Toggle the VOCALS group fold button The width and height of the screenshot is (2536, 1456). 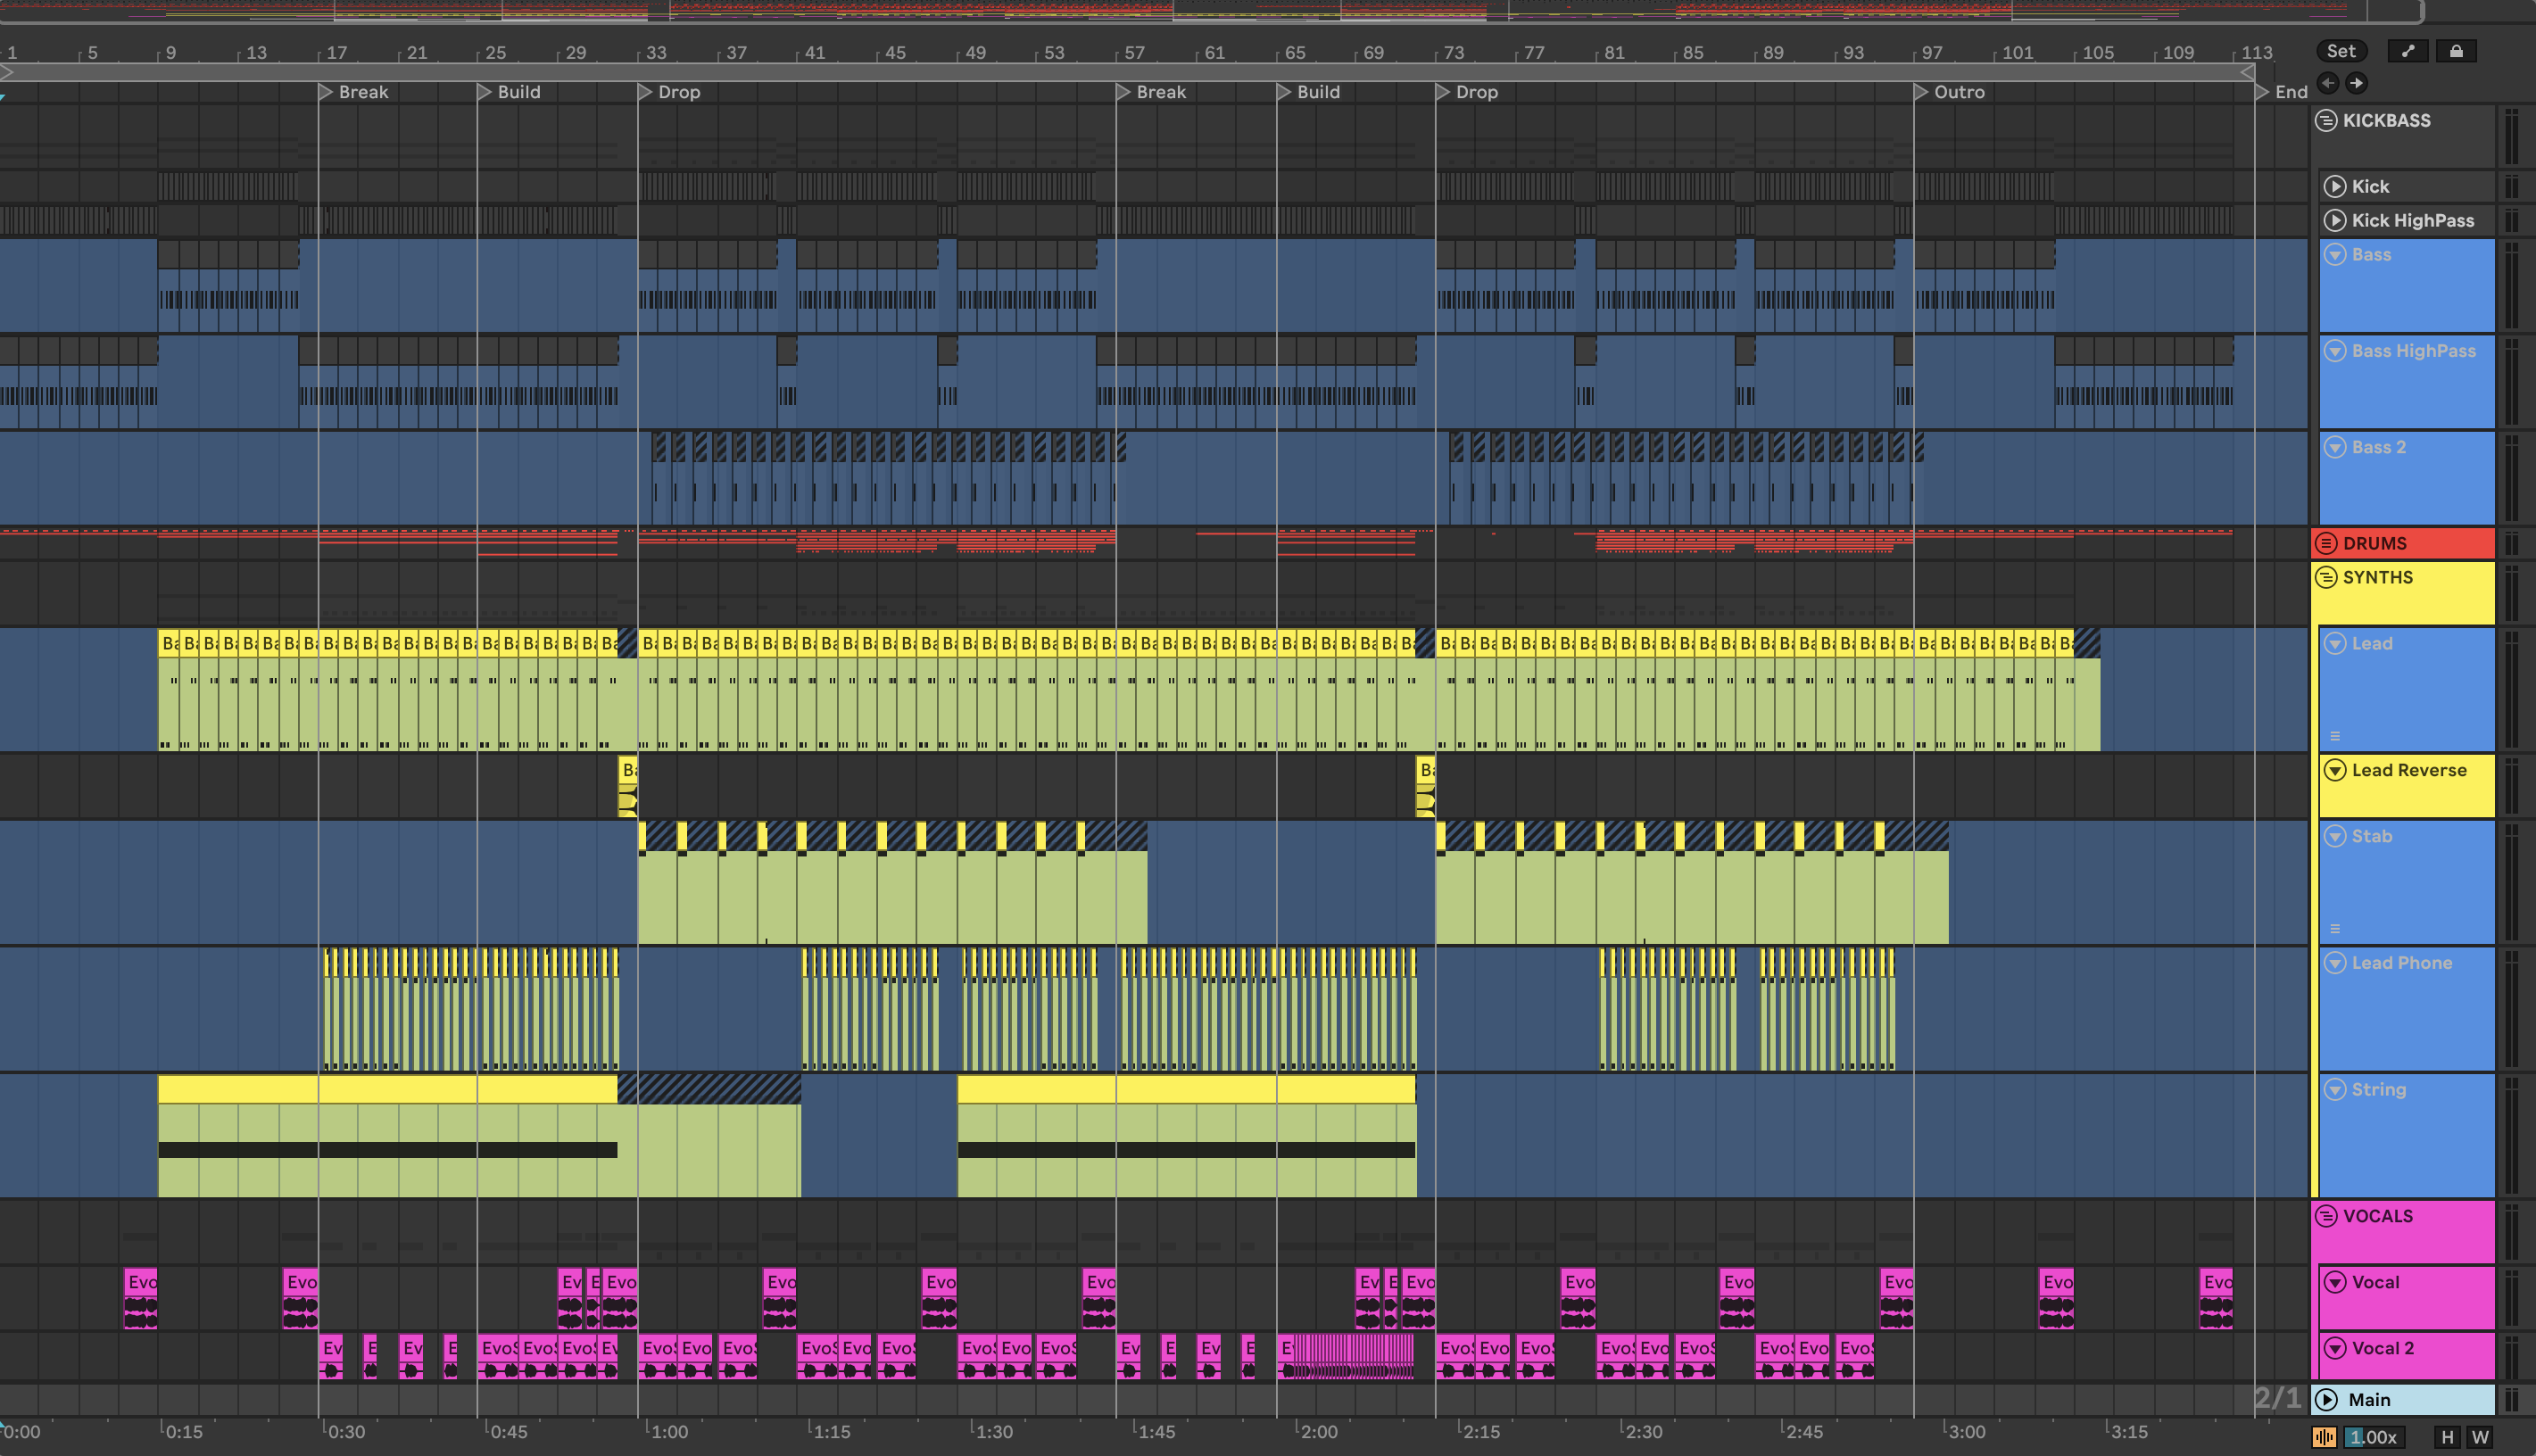click(x=2326, y=1216)
